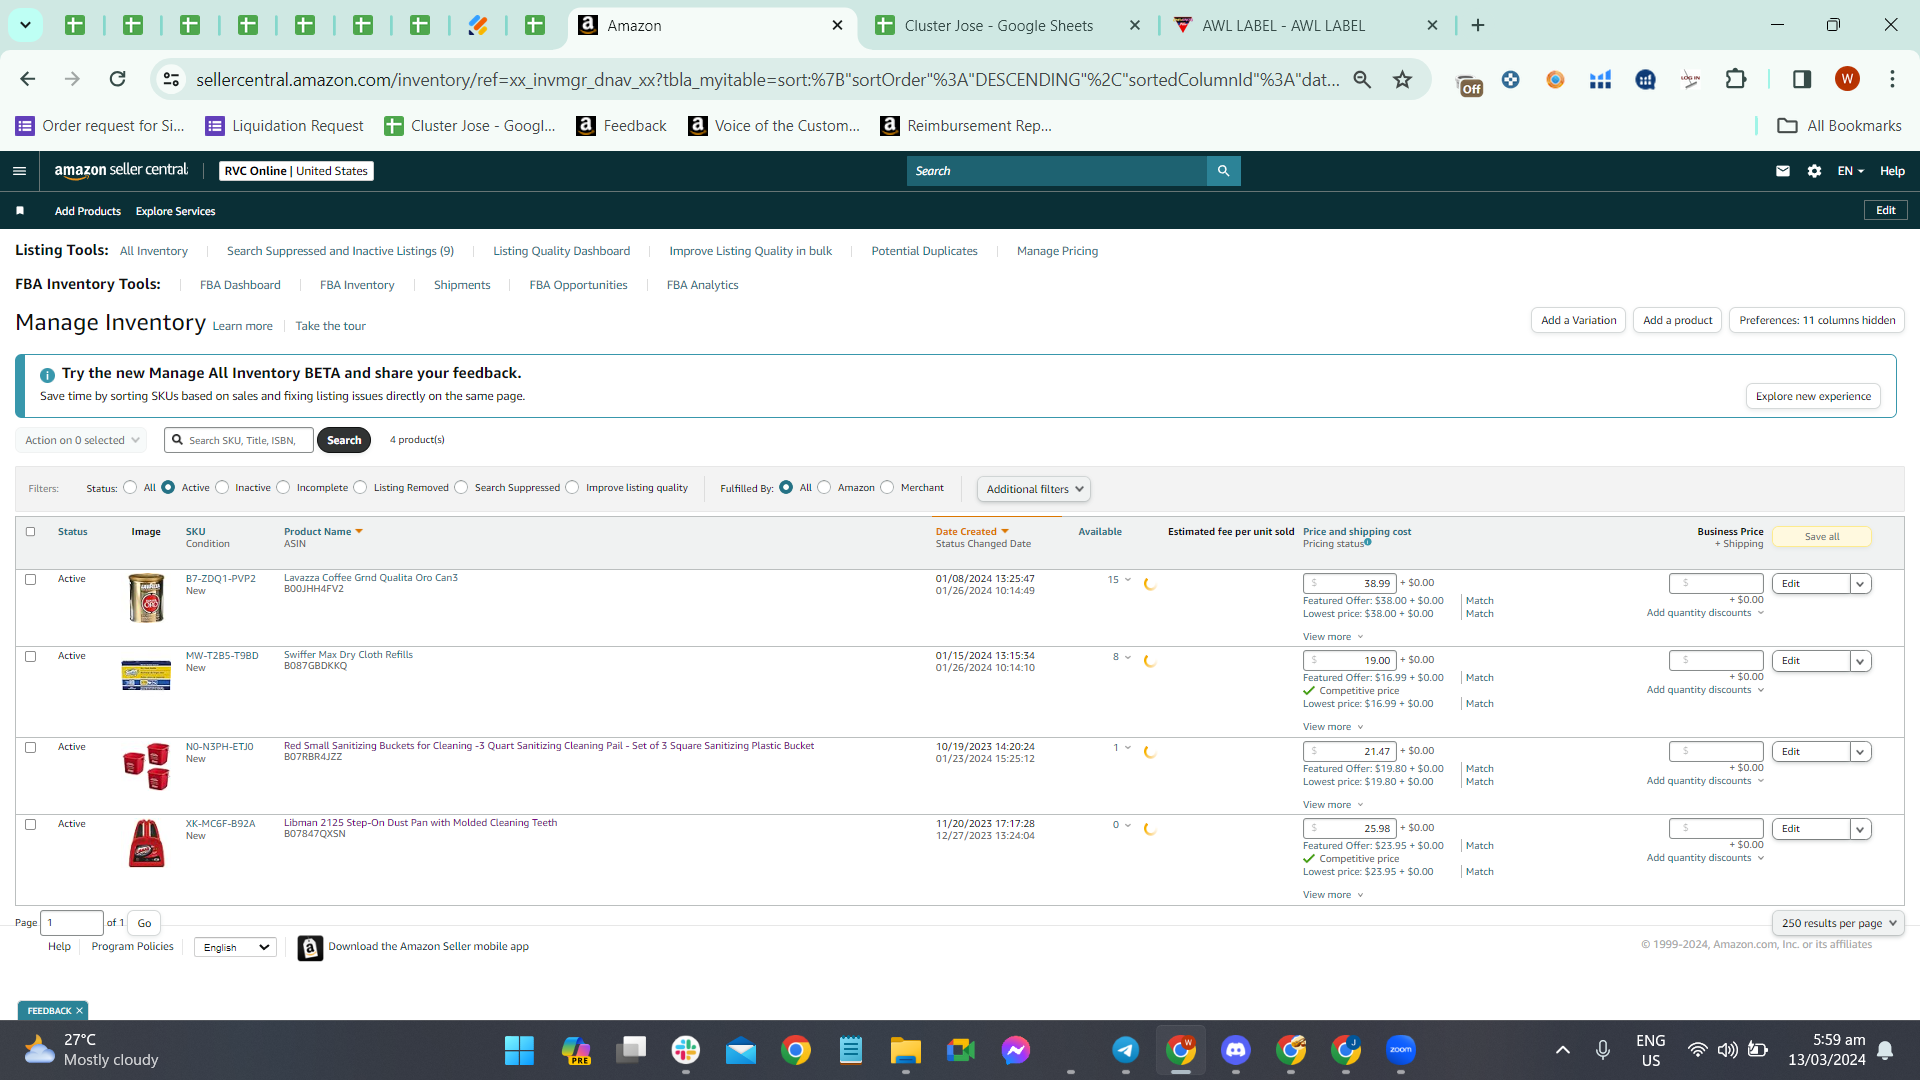Click the page number input field
This screenshot has width=1920, height=1080.
point(72,923)
